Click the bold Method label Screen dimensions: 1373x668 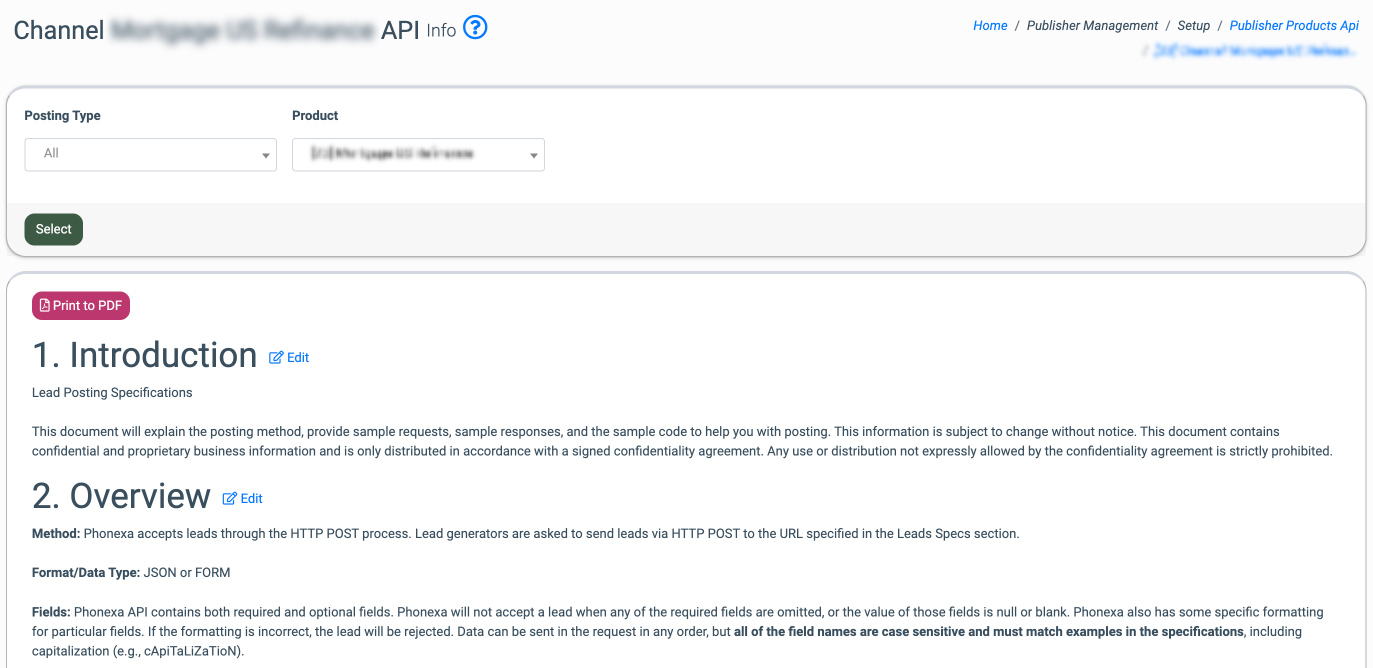pos(56,534)
